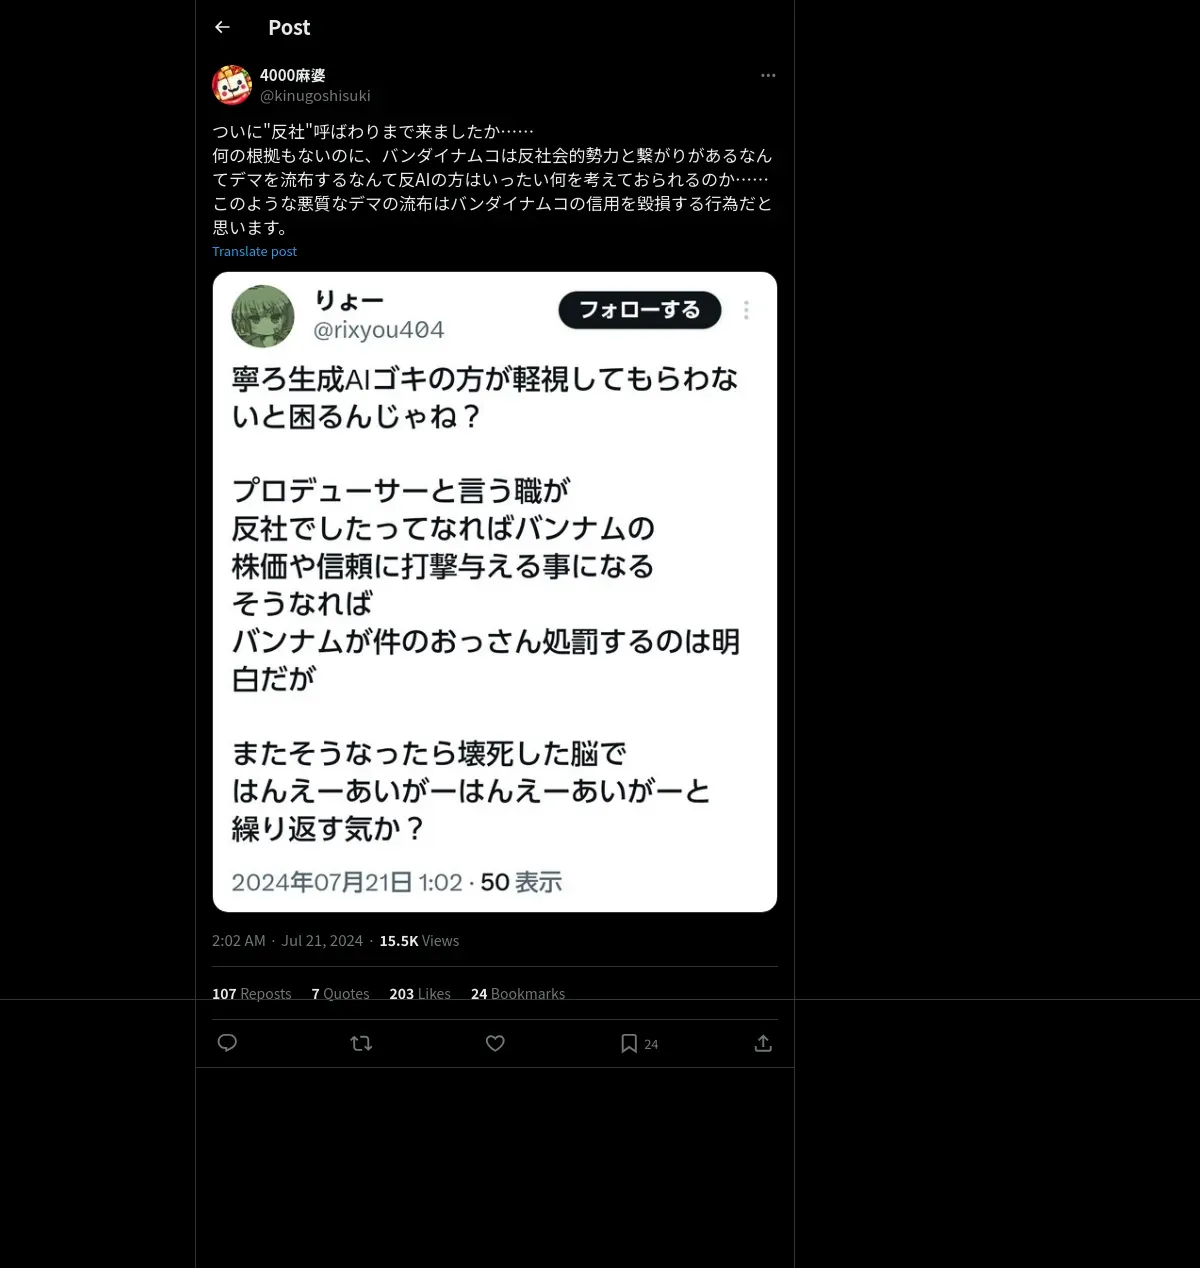Click the 4000麻婆 display name
This screenshot has width=1200, height=1268.
click(x=293, y=75)
